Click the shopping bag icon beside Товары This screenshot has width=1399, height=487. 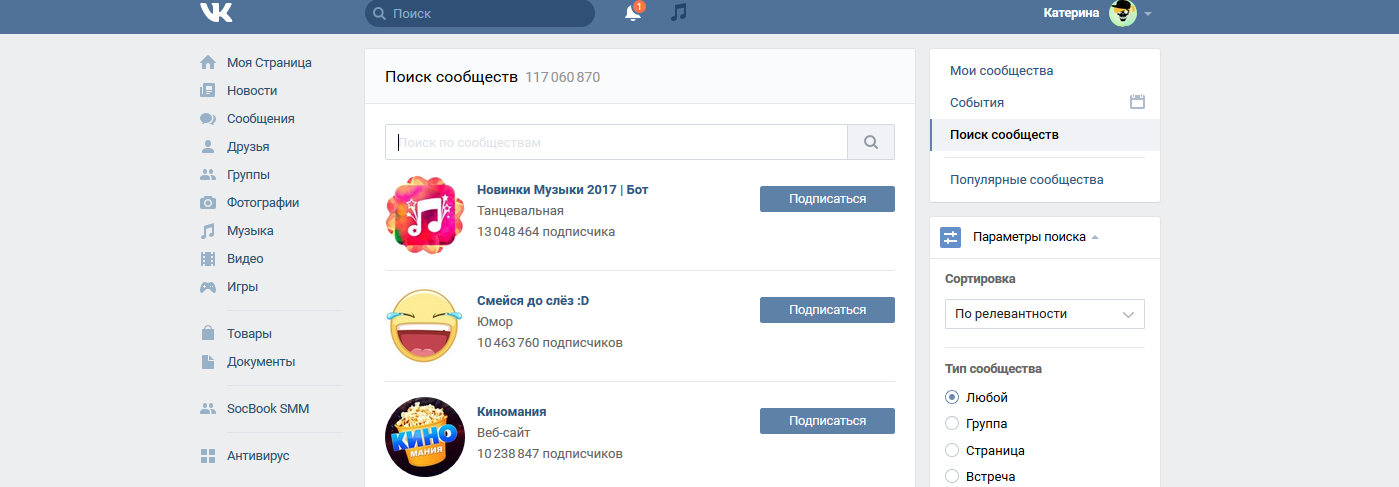(x=208, y=333)
